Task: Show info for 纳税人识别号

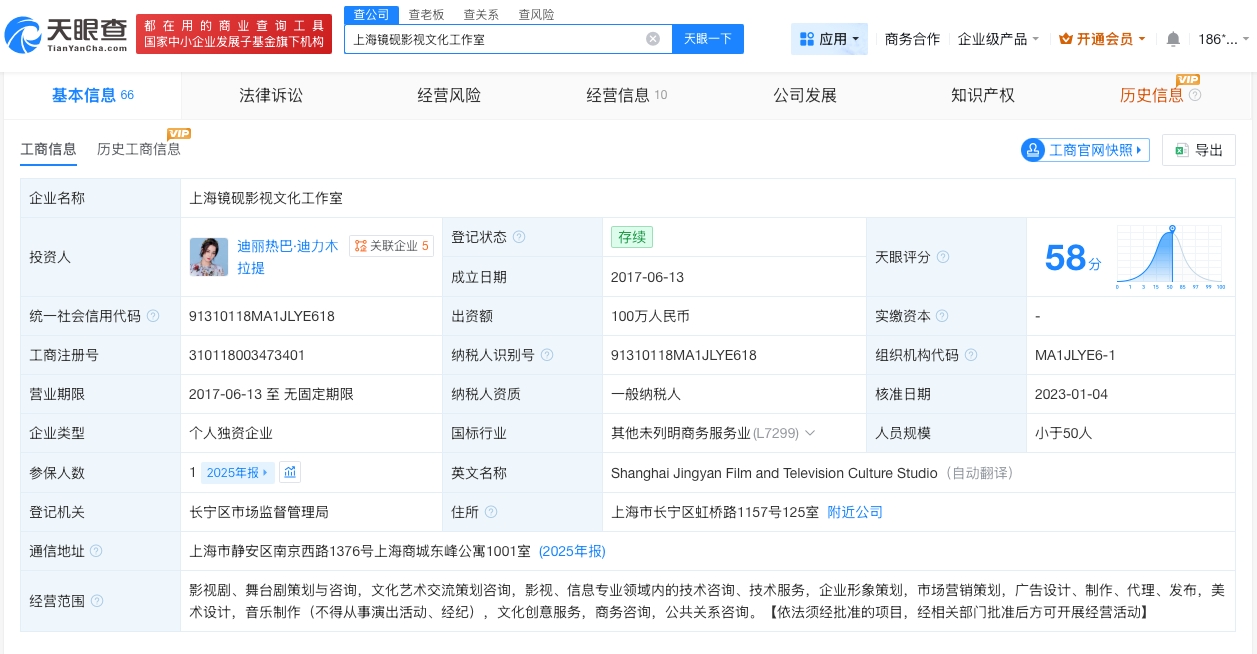Action: pos(547,355)
